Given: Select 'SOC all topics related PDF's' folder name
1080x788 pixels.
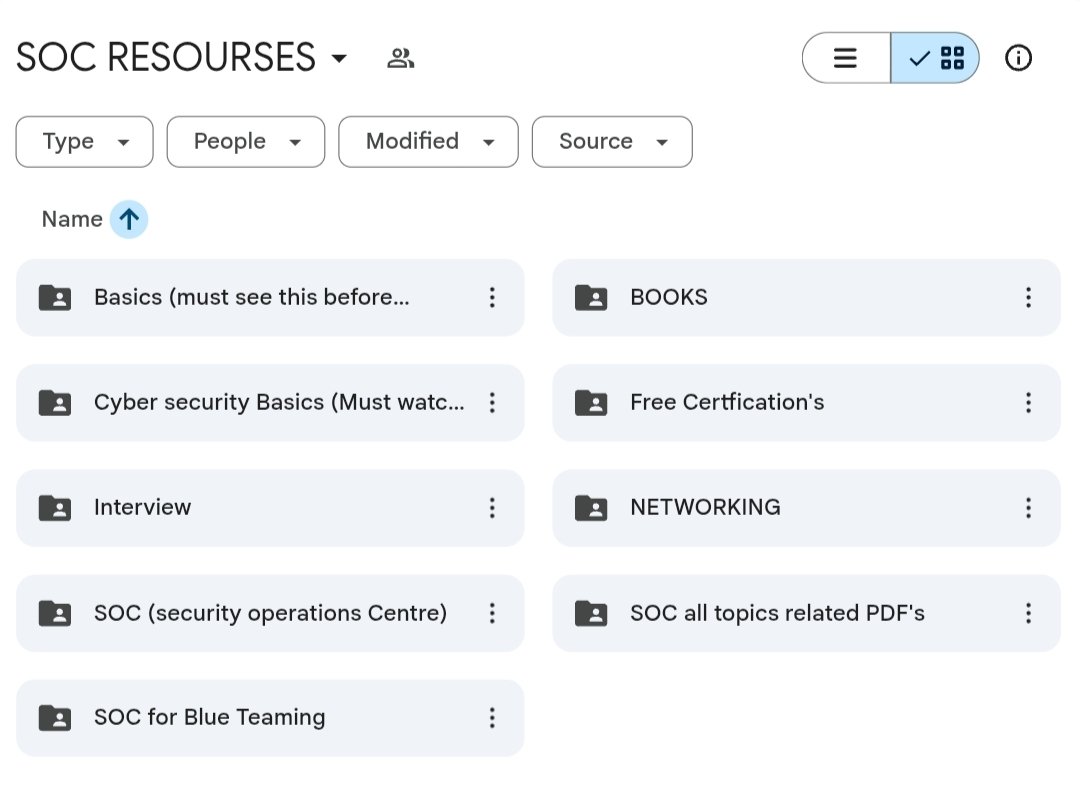Looking at the screenshot, I should [778, 614].
